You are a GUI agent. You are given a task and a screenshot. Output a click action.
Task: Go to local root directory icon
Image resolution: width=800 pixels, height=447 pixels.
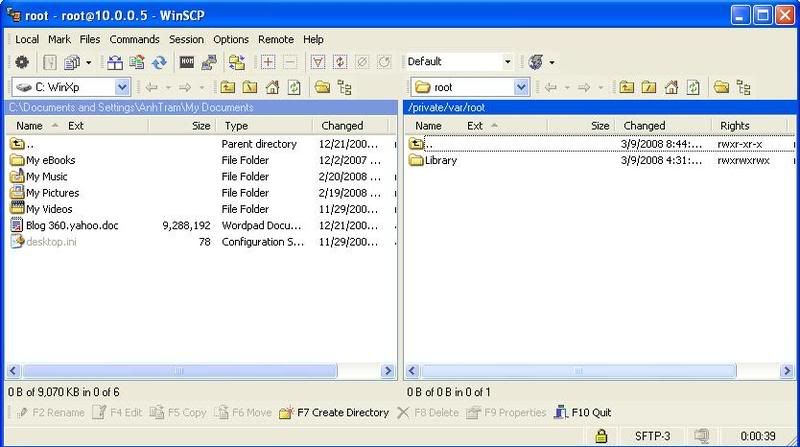(x=250, y=87)
